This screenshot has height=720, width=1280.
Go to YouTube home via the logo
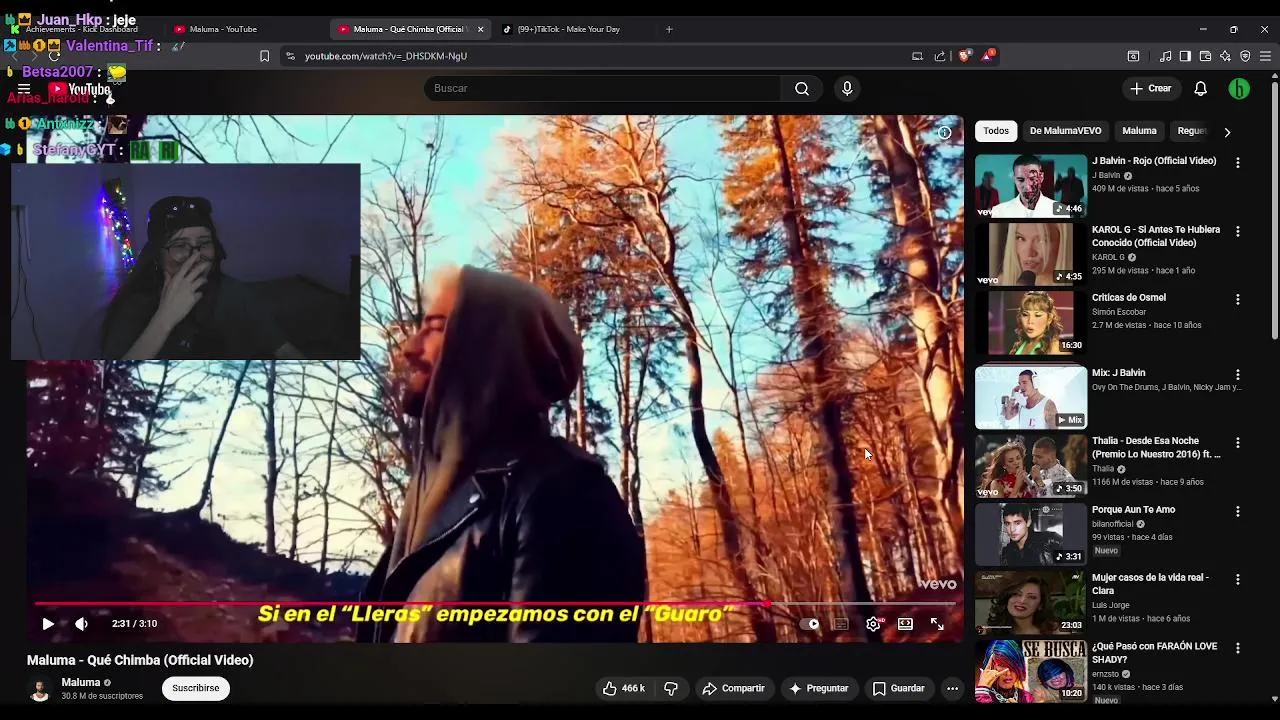pos(80,89)
